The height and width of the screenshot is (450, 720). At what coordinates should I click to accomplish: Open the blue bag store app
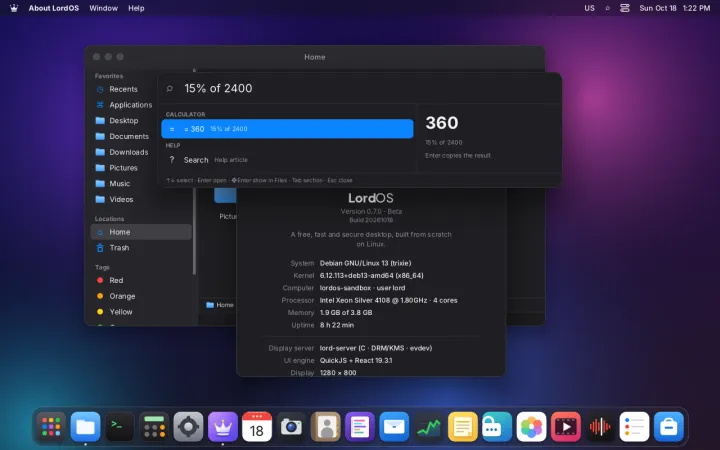click(x=669, y=427)
